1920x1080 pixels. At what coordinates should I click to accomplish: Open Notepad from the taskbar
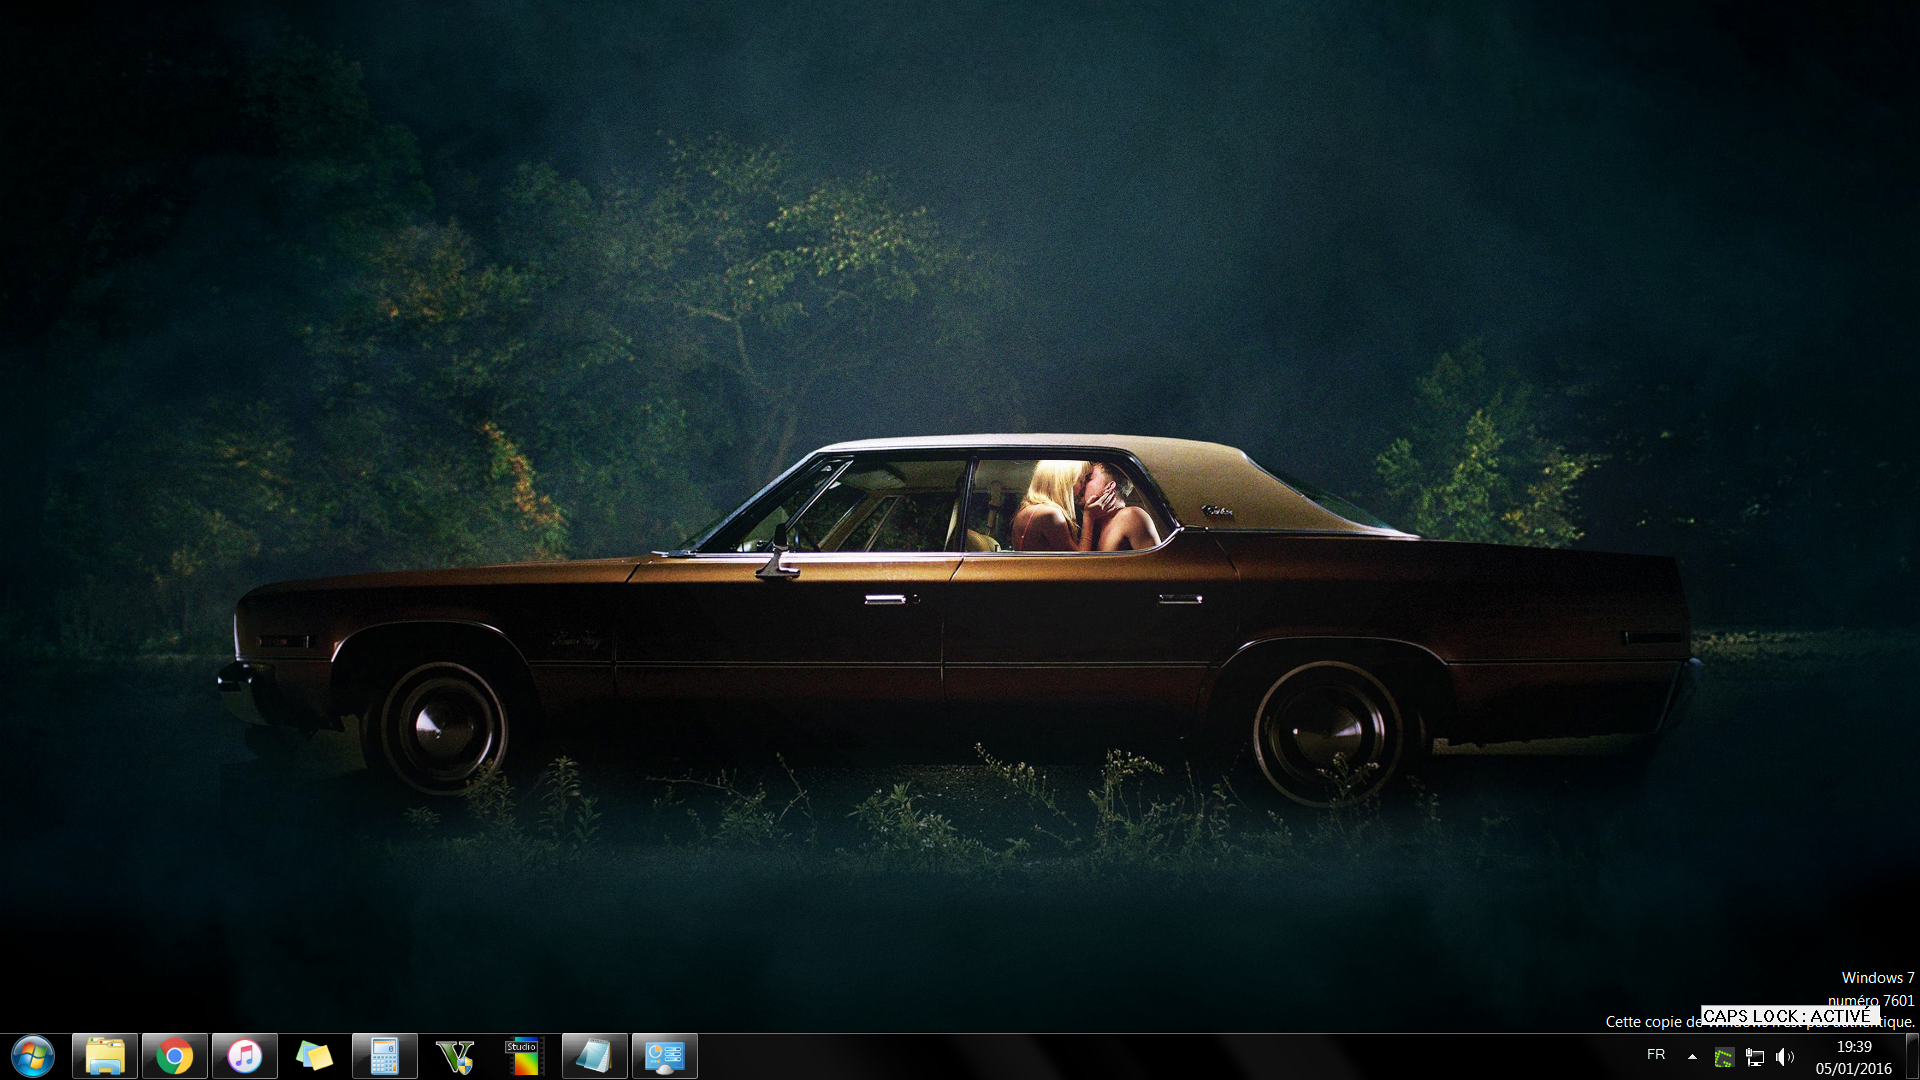[x=594, y=1056]
